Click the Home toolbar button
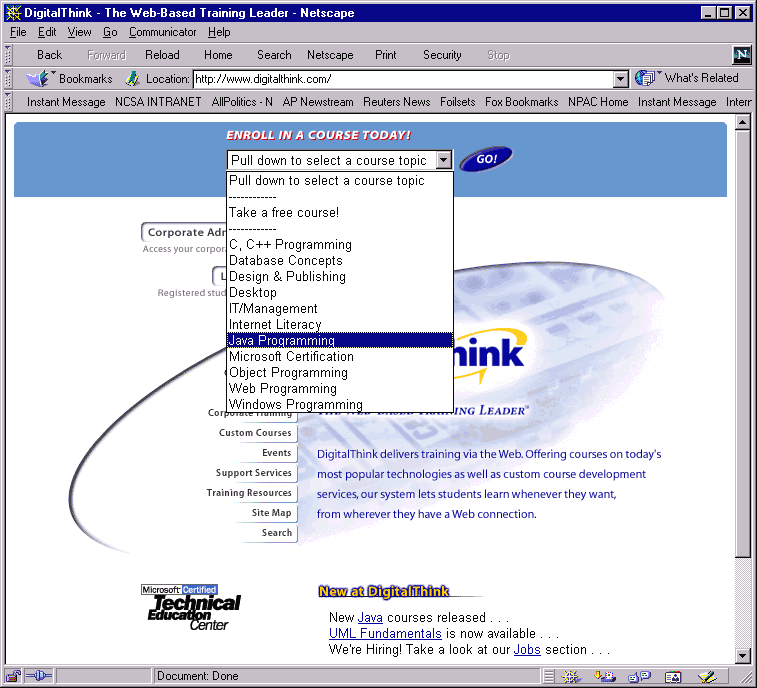This screenshot has width=757, height=688. coord(218,55)
